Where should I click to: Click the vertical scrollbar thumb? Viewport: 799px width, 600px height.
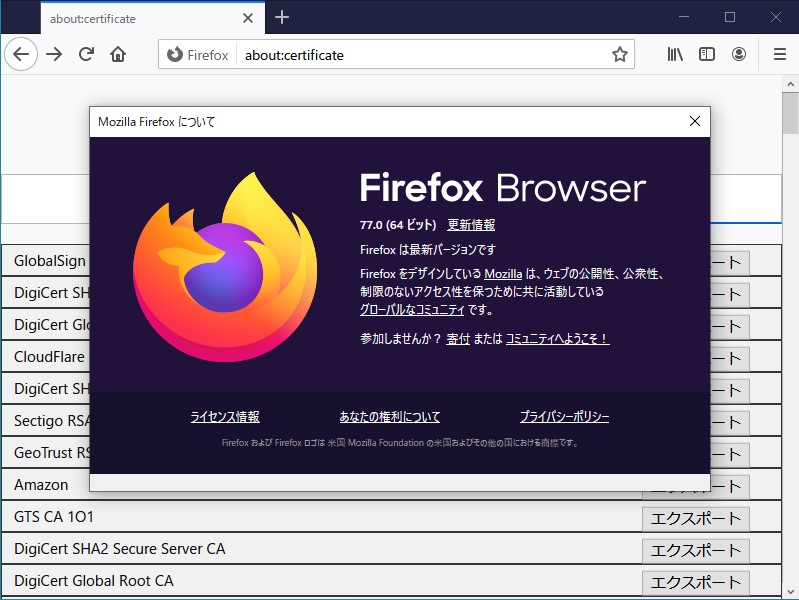pyautogui.click(x=790, y=113)
